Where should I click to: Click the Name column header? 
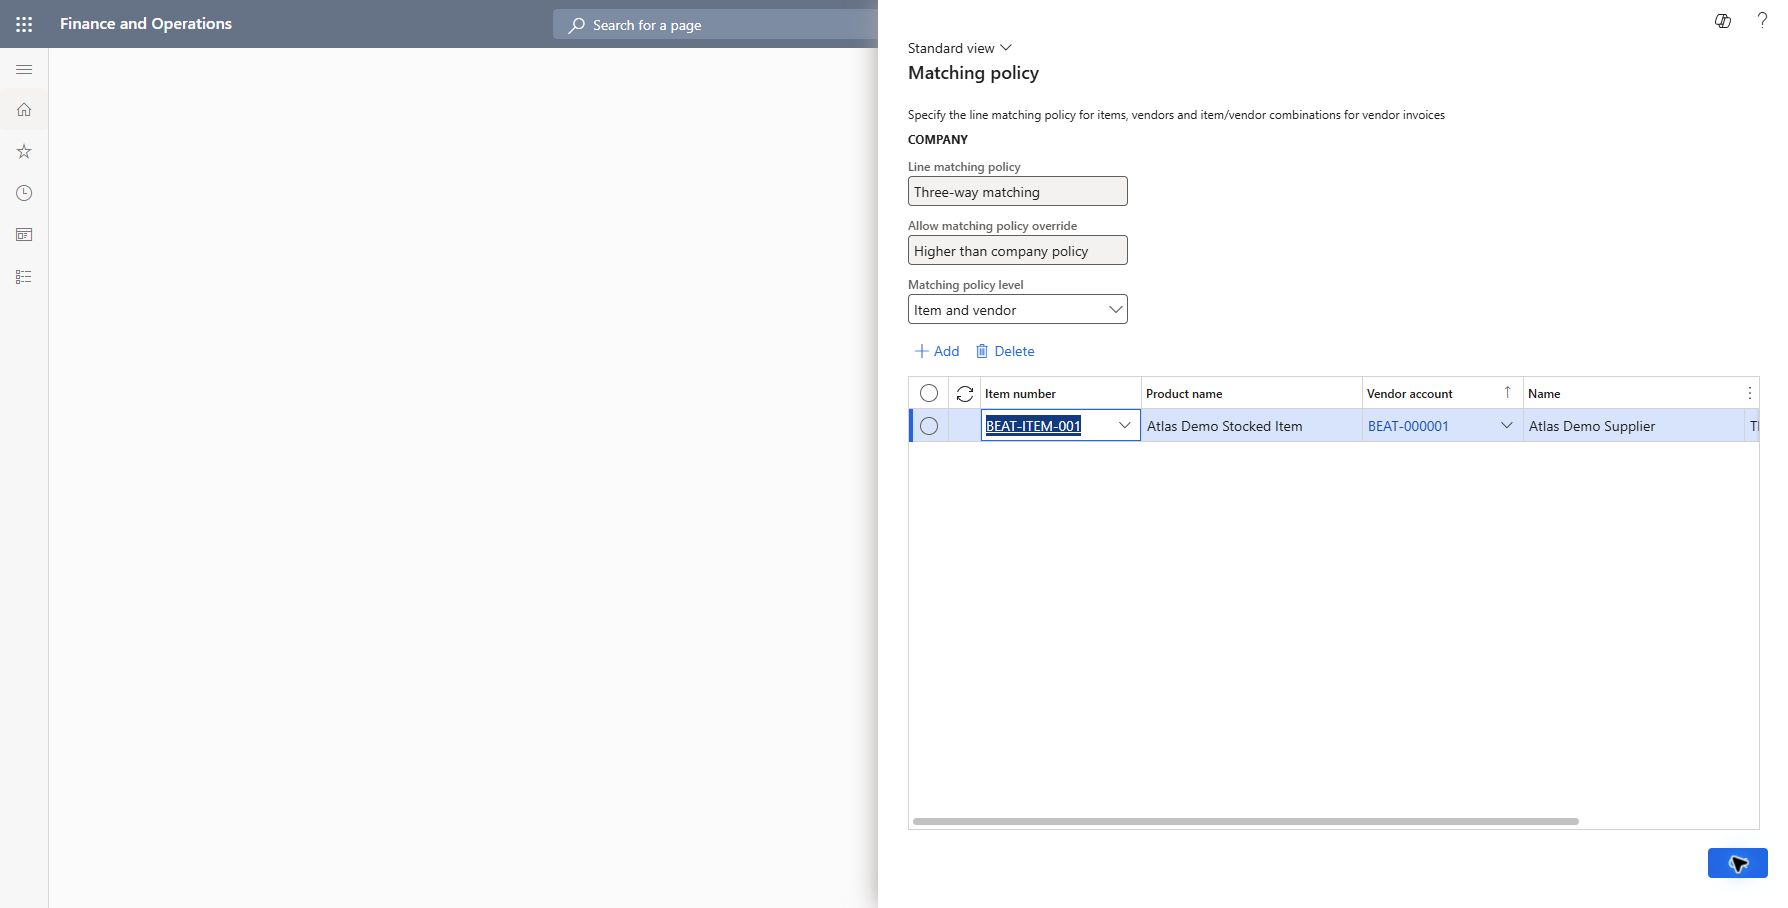pyautogui.click(x=1633, y=393)
